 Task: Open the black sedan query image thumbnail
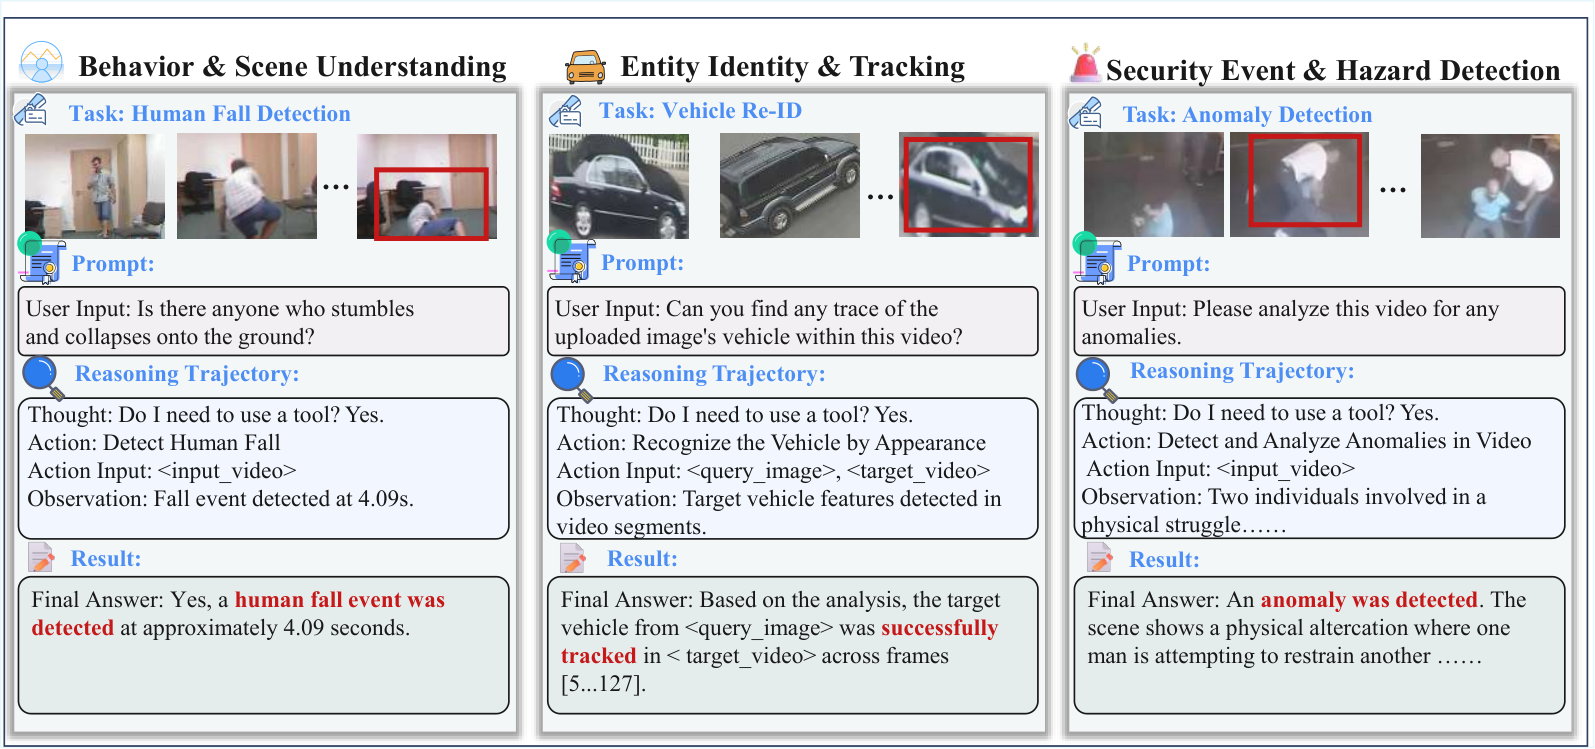click(619, 186)
